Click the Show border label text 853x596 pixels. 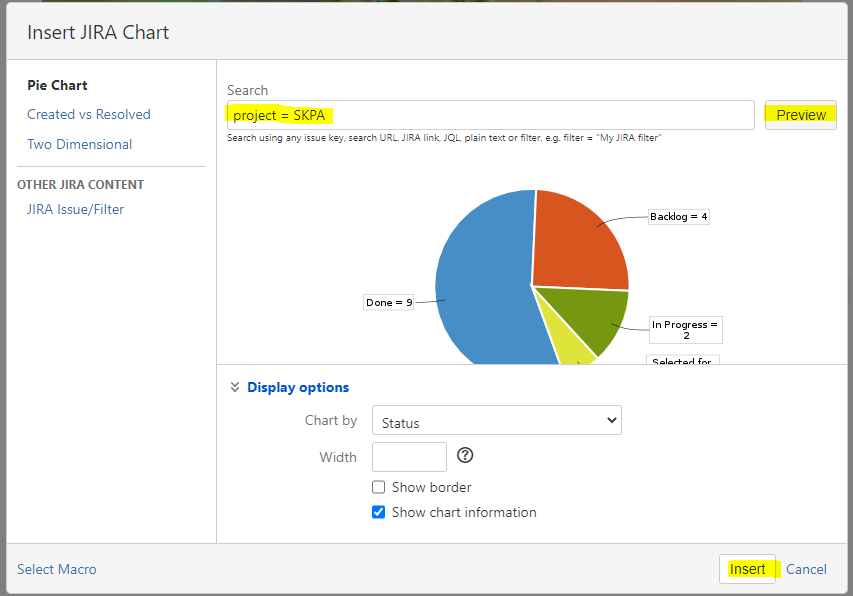[x=431, y=487]
